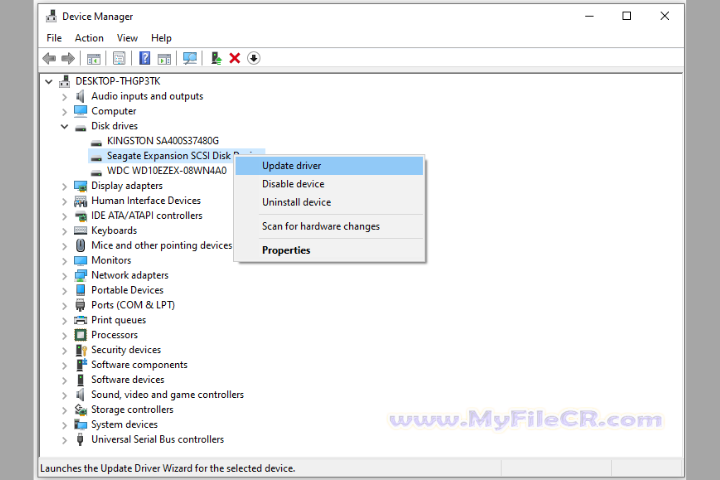Click the key icon beside Security devices
Image resolution: width=720 pixels, height=480 pixels.
pyautogui.click(x=81, y=350)
